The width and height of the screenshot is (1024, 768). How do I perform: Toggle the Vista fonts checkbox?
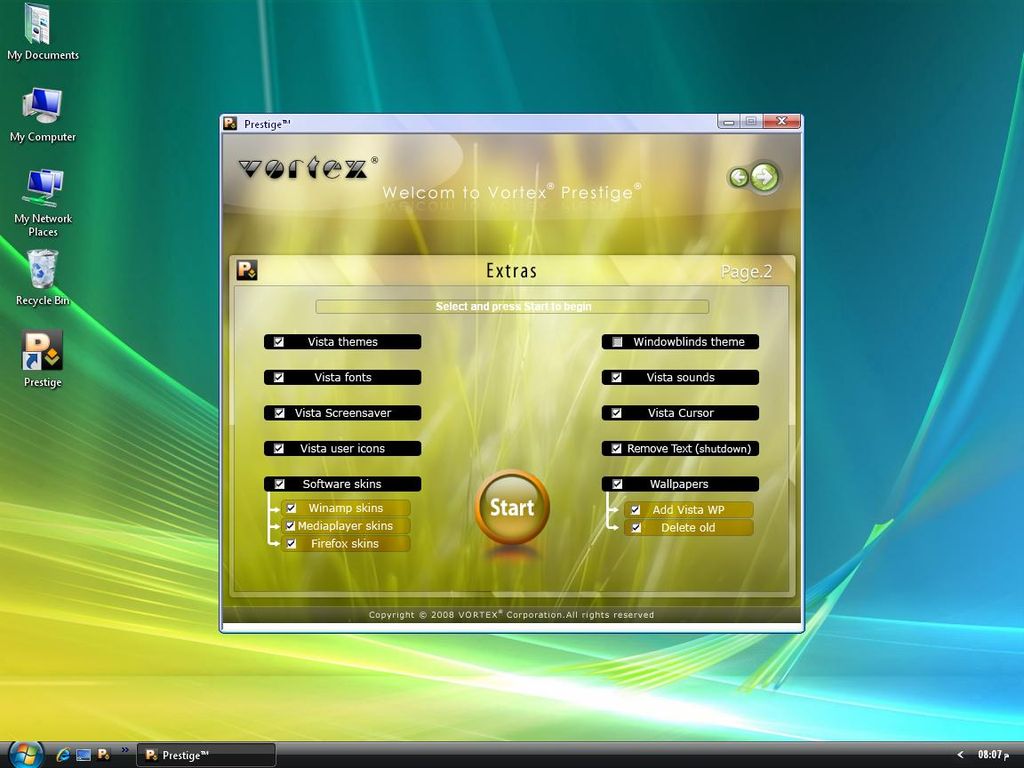[x=279, y=377]
